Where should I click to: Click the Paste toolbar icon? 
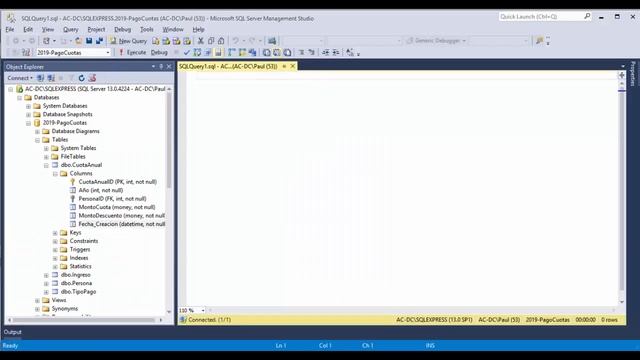tap(221, 41)
